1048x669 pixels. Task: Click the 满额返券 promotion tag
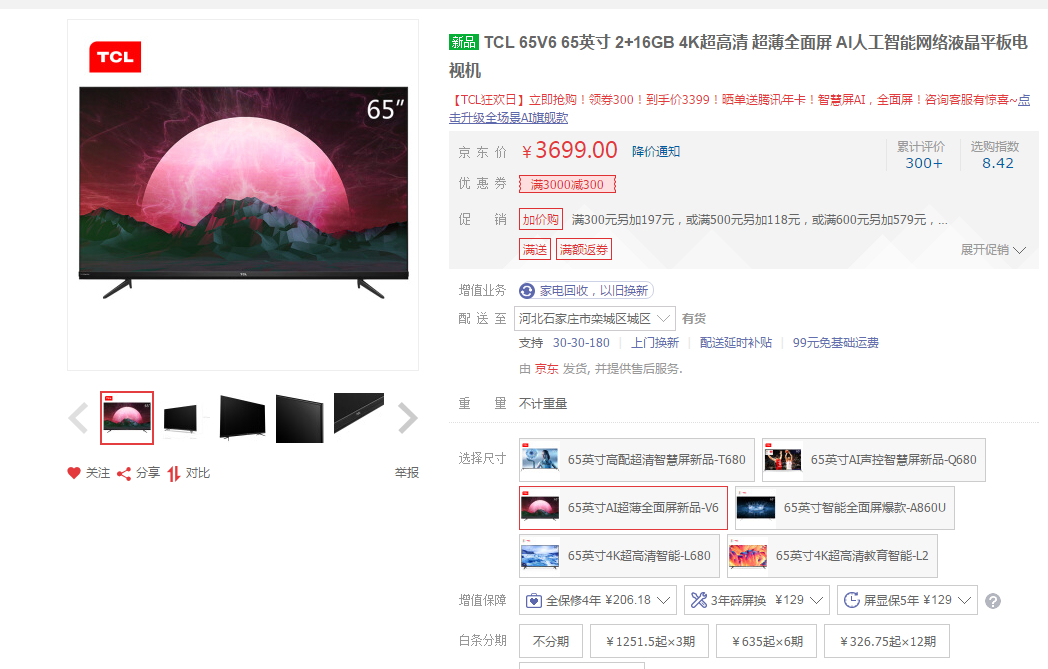click(583, 250)
